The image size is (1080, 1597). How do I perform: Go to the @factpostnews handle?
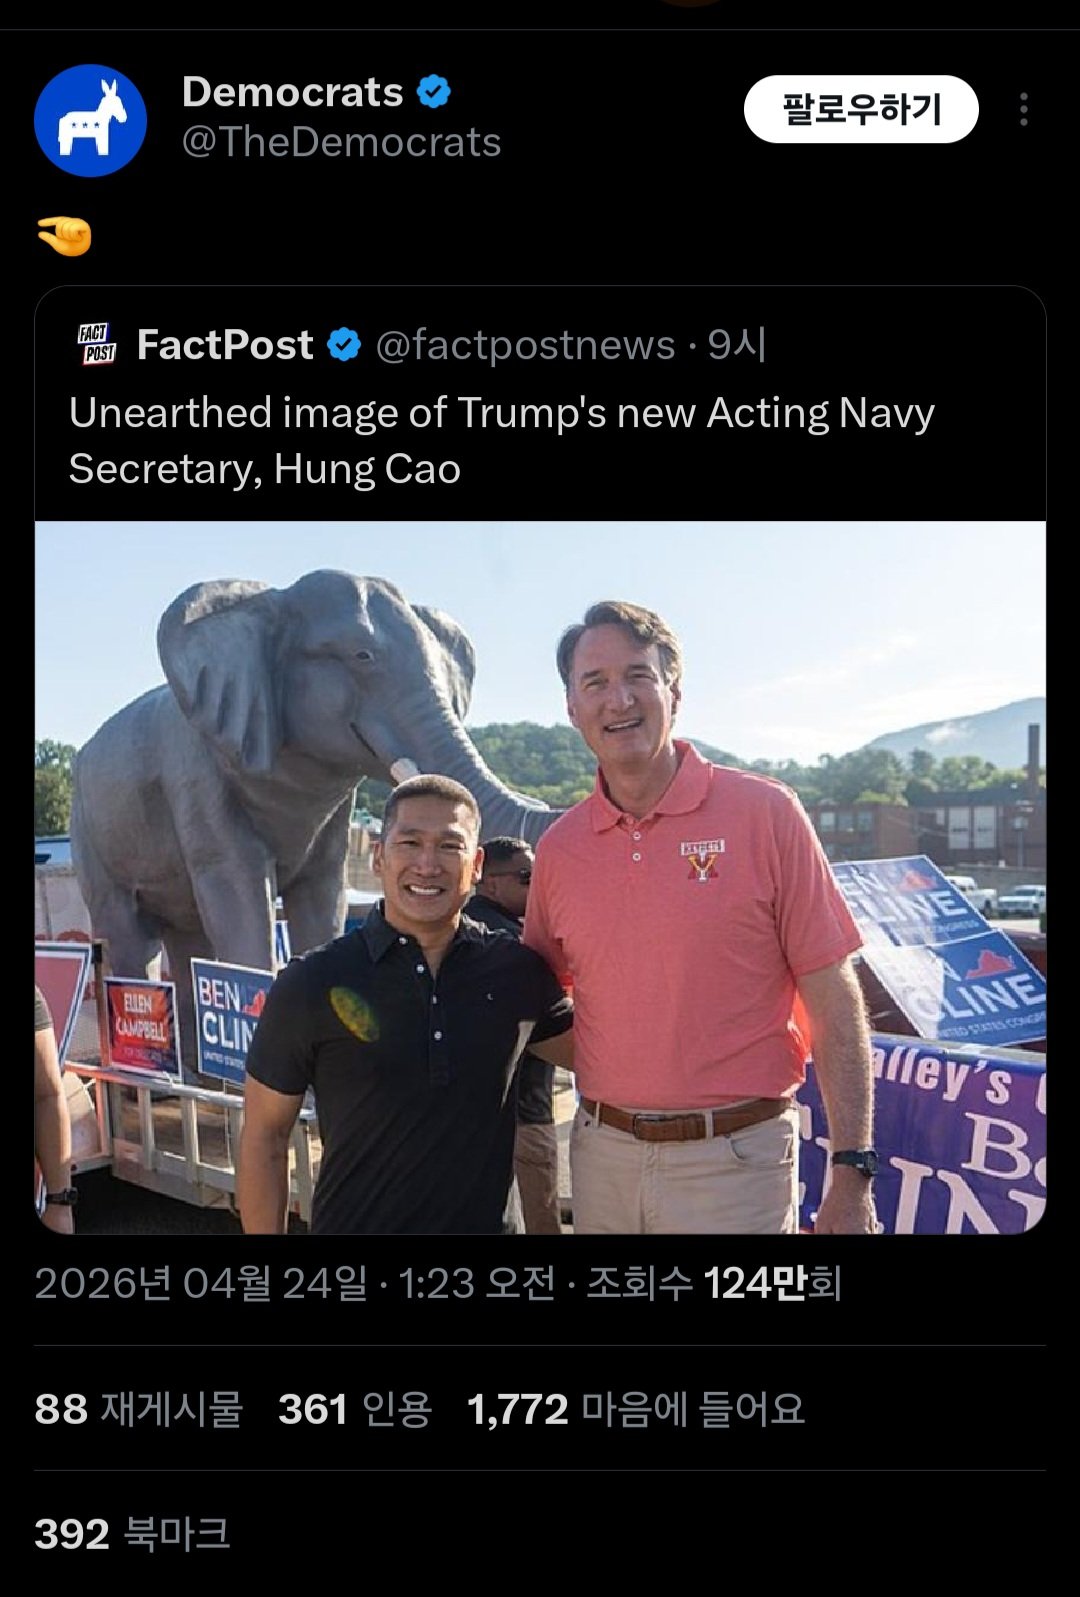click(x=525, y=345)
